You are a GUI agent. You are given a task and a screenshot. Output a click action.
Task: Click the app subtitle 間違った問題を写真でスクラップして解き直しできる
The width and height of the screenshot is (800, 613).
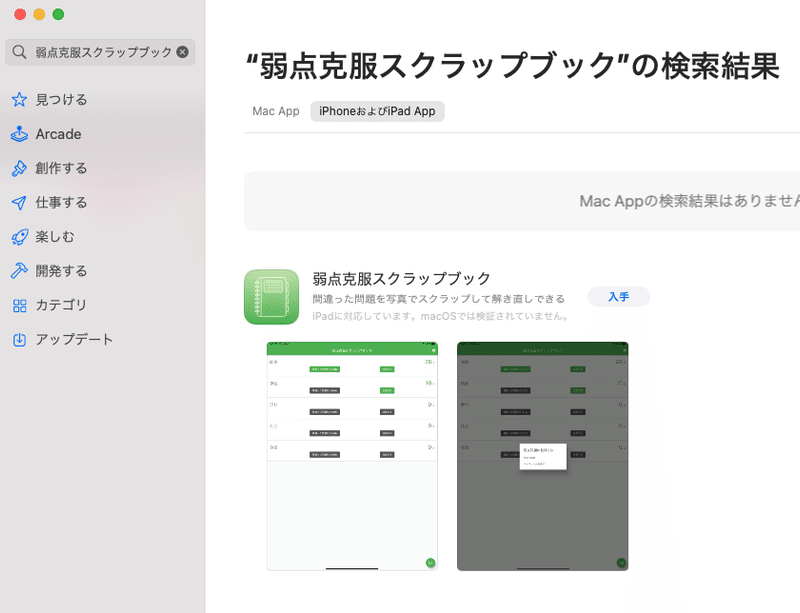click(439, 299)
